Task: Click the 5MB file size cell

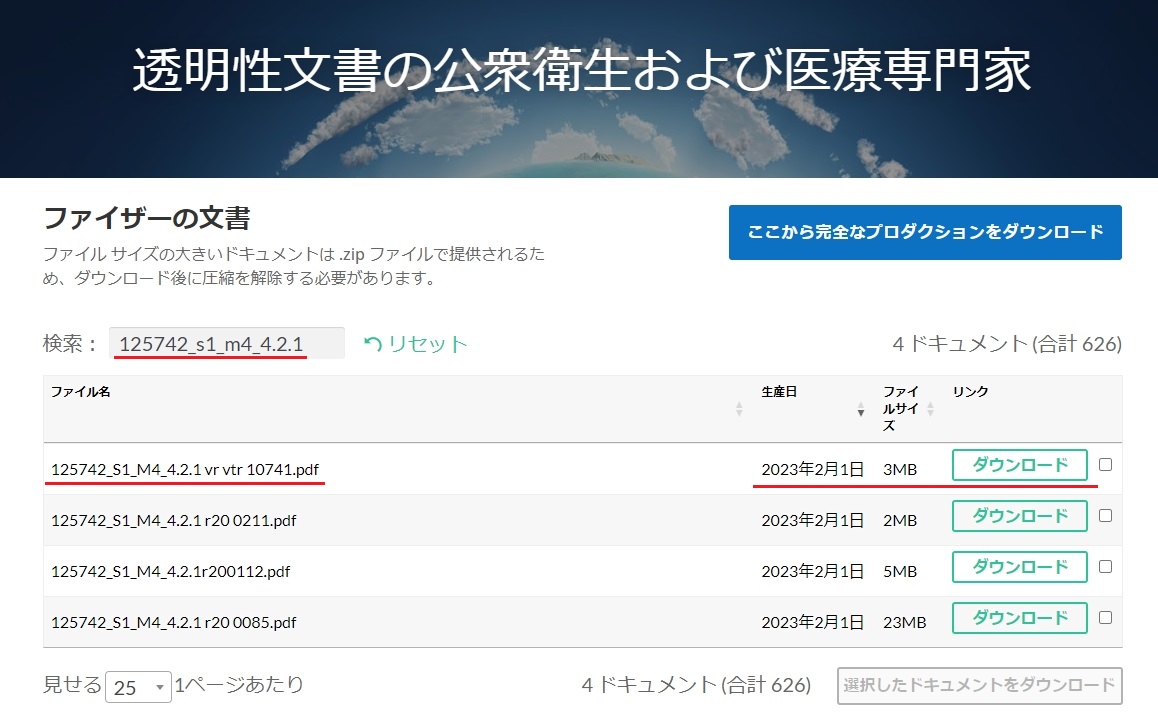Action: [x=900, y=571]
